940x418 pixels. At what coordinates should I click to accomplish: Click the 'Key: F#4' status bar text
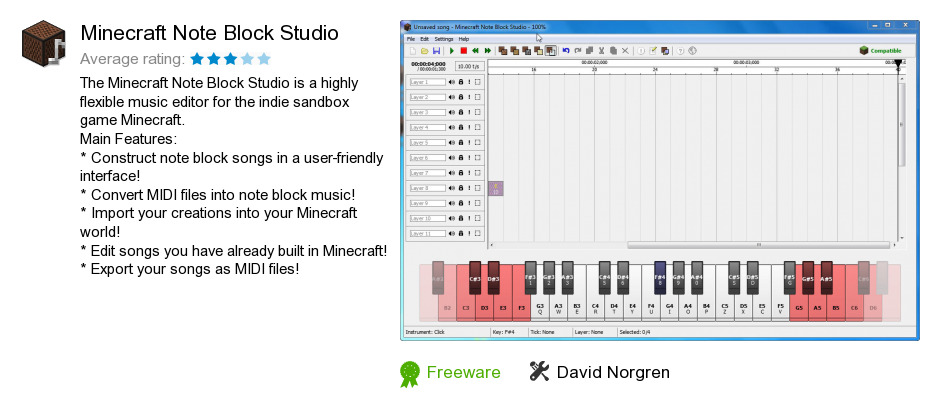coord(504,332)
